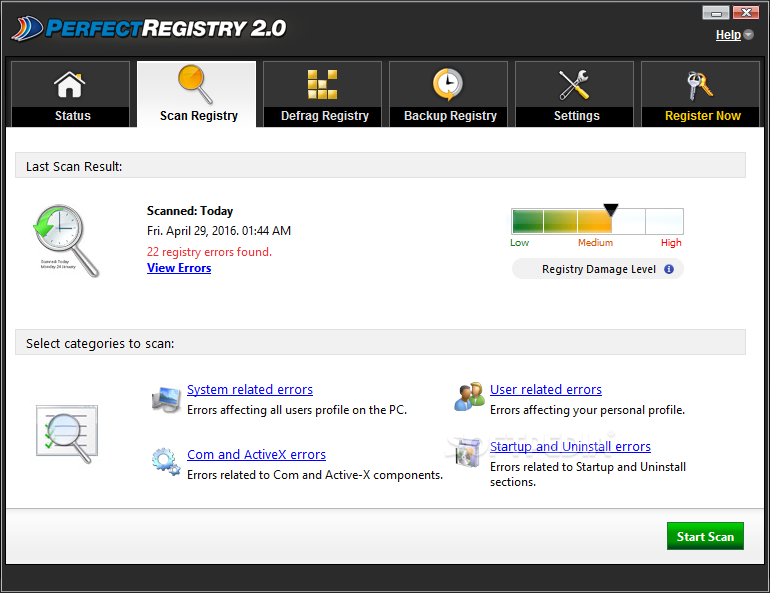Click 'Errors related to Startup and Uninstall' description

[588, 474]
